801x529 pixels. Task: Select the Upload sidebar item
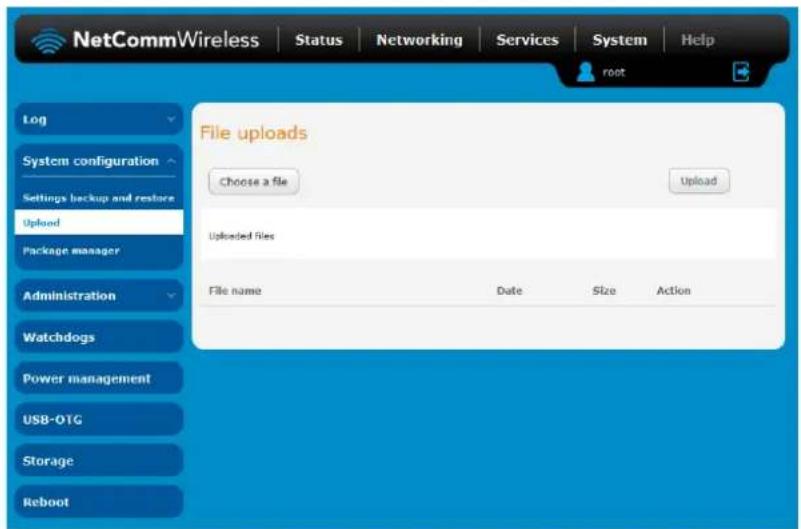coord(99,223)
